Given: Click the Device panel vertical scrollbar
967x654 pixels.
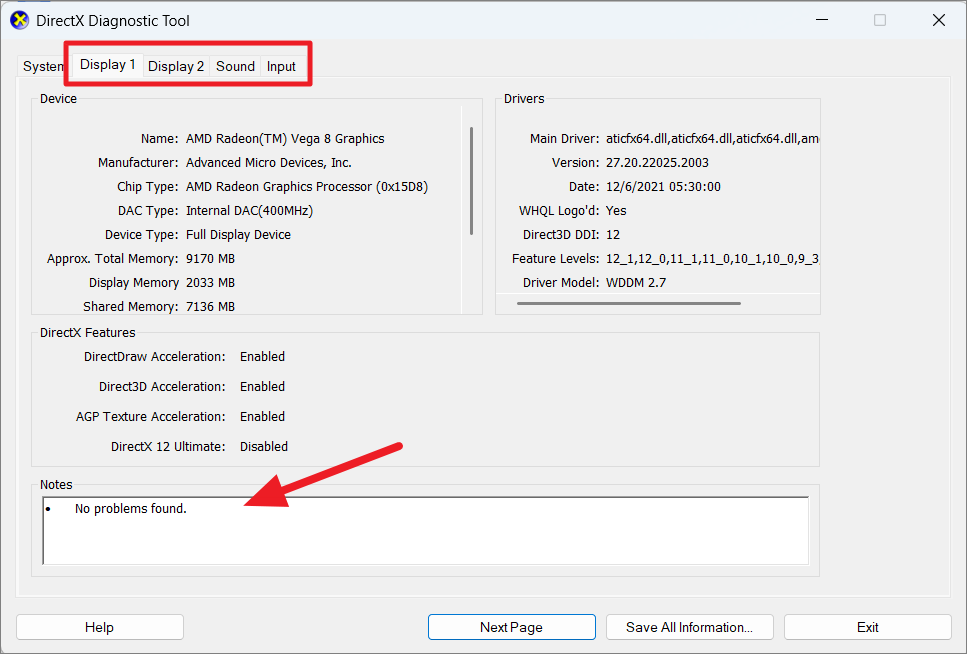Looking at the screenshot, I should click(471, 181).
